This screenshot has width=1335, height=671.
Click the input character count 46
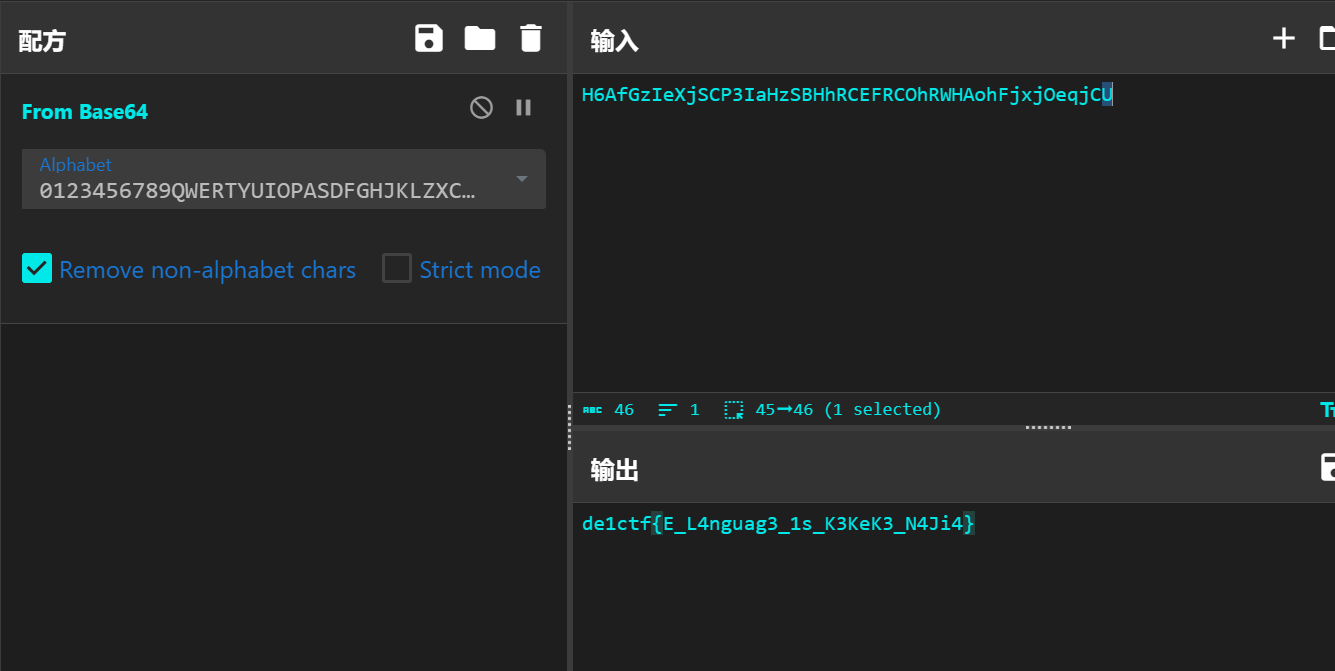[x=608, y=410]
